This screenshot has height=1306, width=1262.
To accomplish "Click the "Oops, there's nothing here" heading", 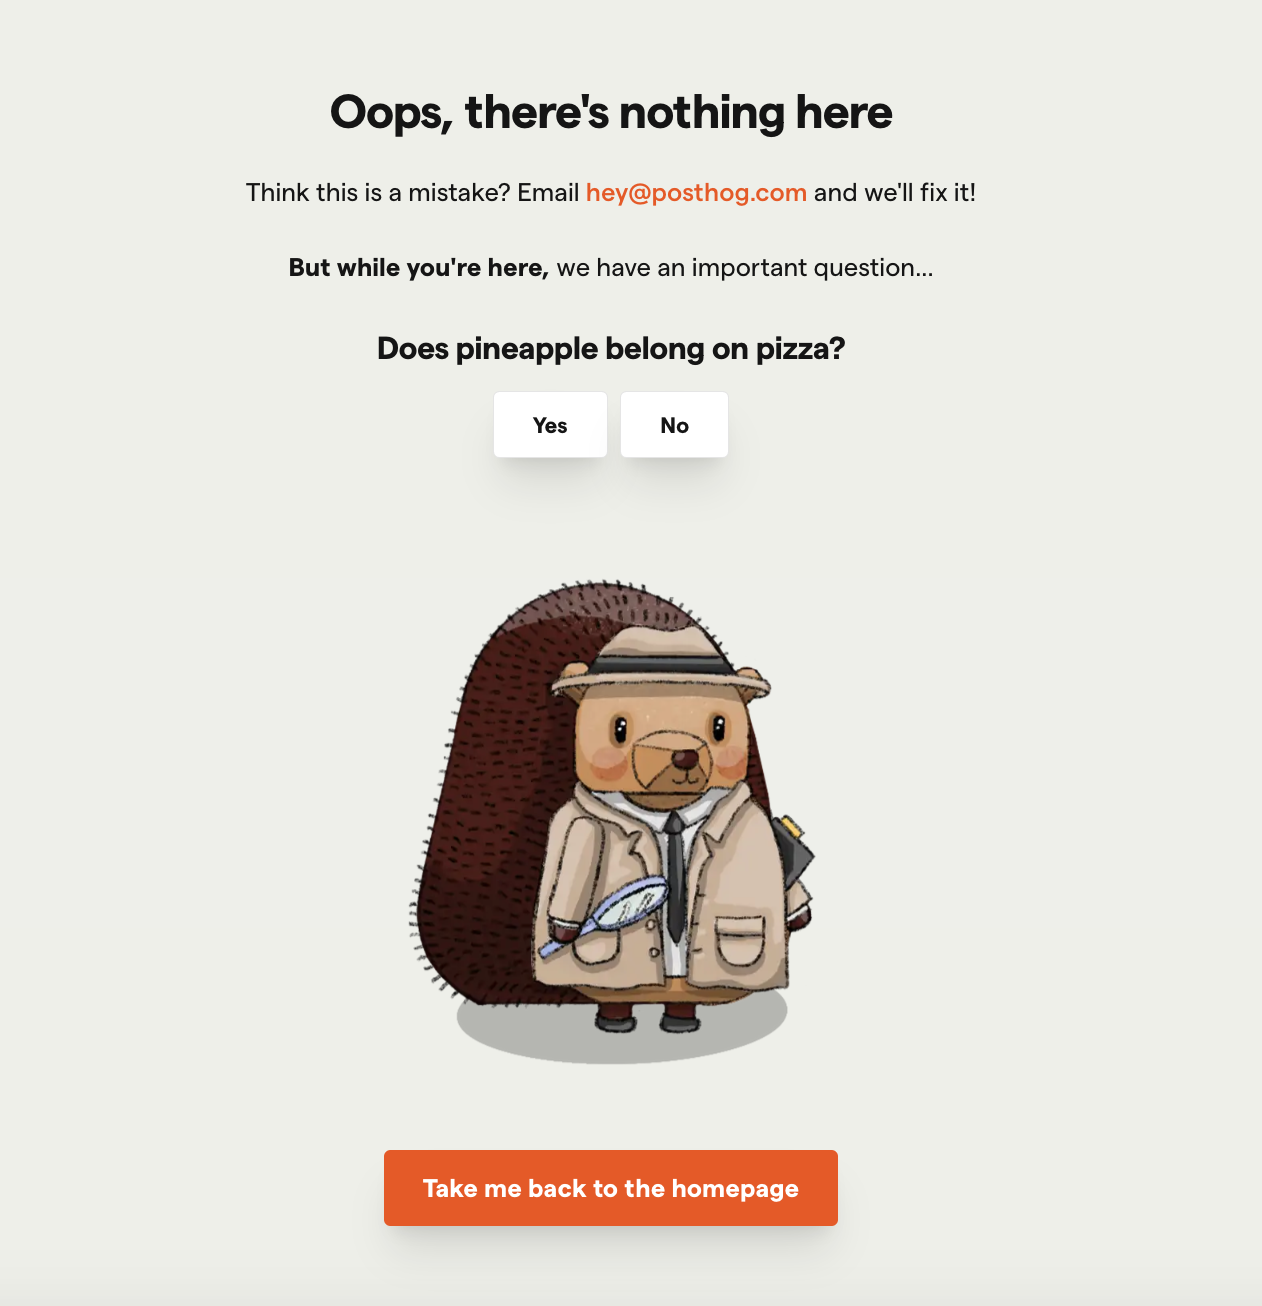I will (x=611, y=112).
